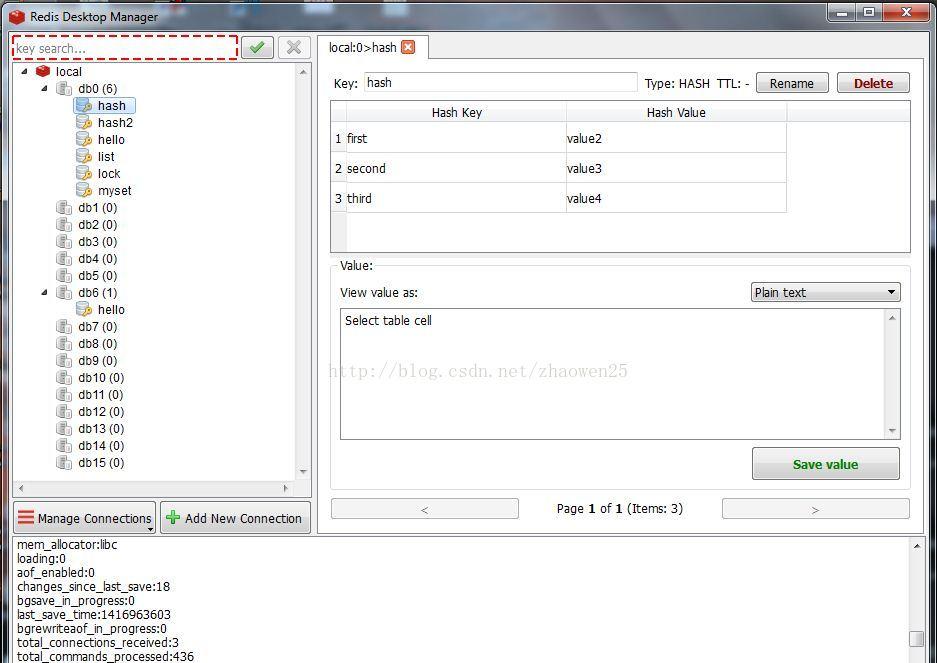Click the database icon beside db1 (0)
The width and height of the screenshot is (937, 663).
(x=64, y=207)
